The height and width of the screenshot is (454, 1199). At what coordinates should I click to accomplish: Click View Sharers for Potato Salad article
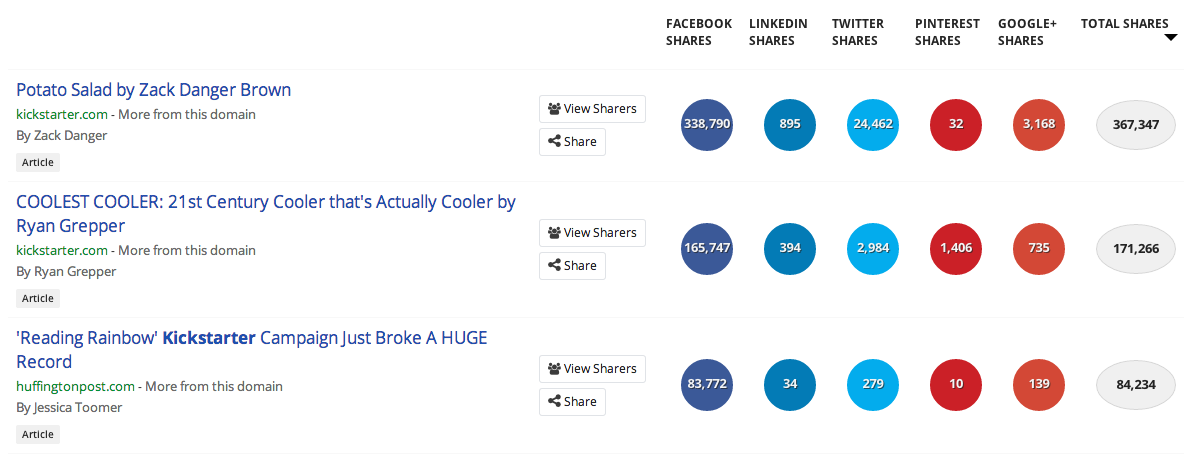(592, 109)
